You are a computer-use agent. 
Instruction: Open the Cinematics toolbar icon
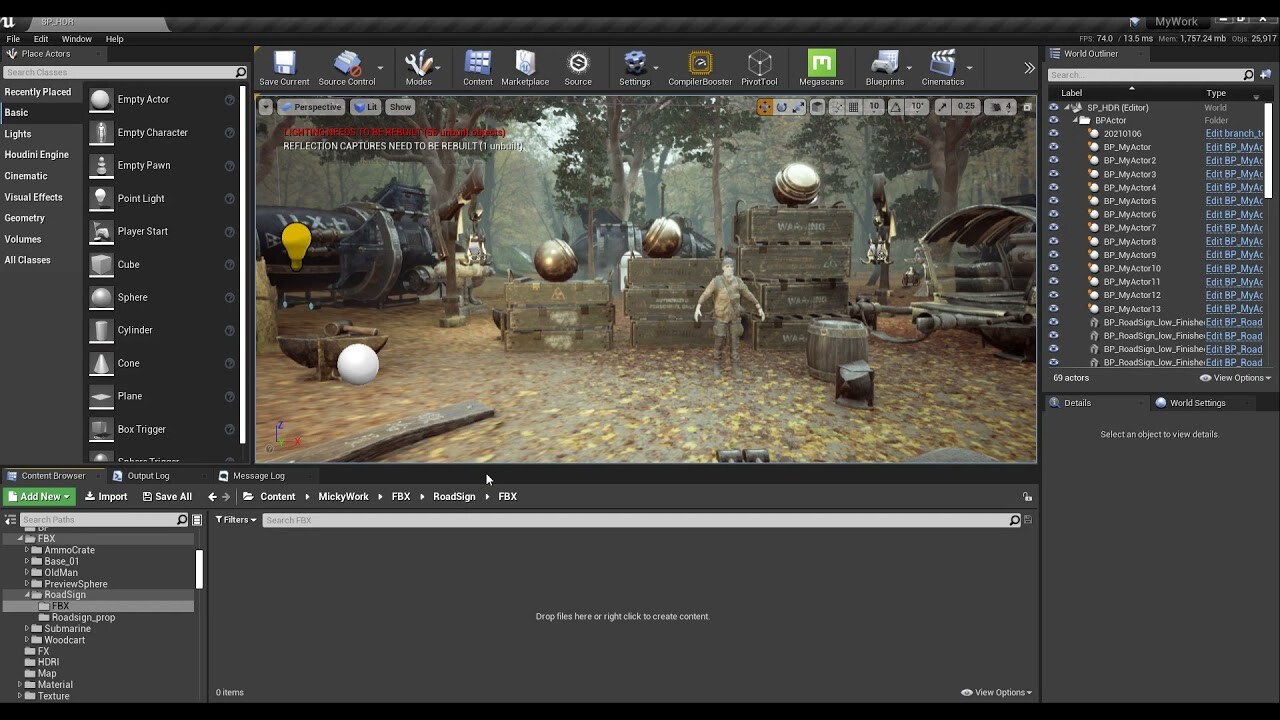tap(942, 68)
